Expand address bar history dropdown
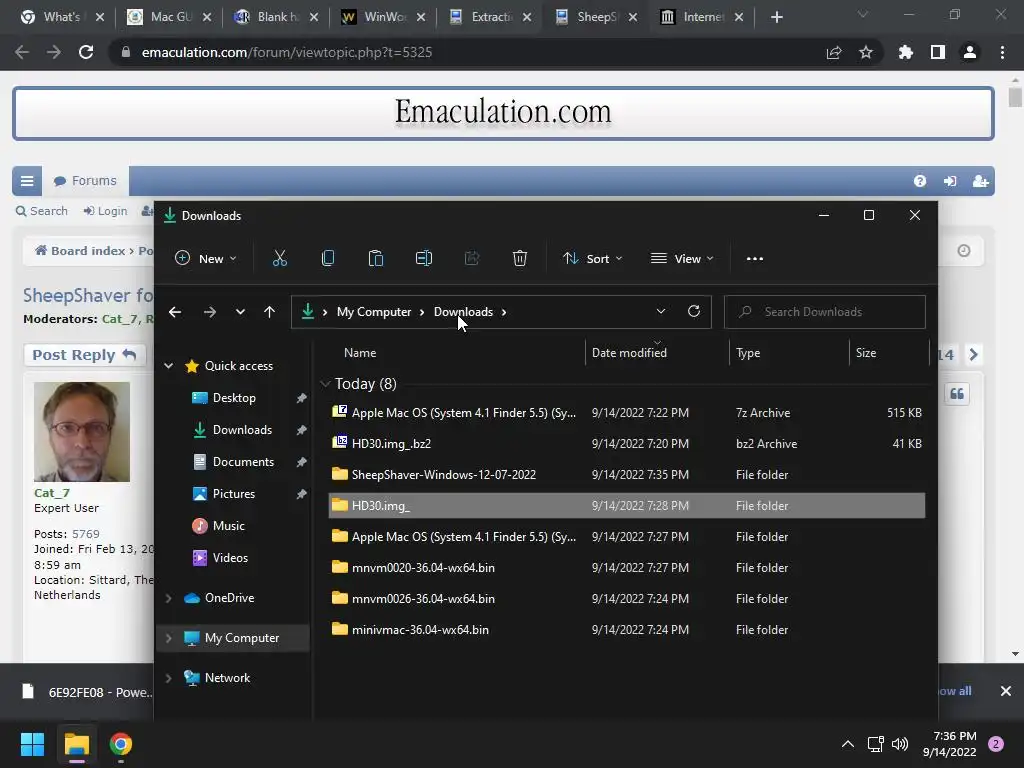Screen dimensions: 1024x768 [661, 312]
